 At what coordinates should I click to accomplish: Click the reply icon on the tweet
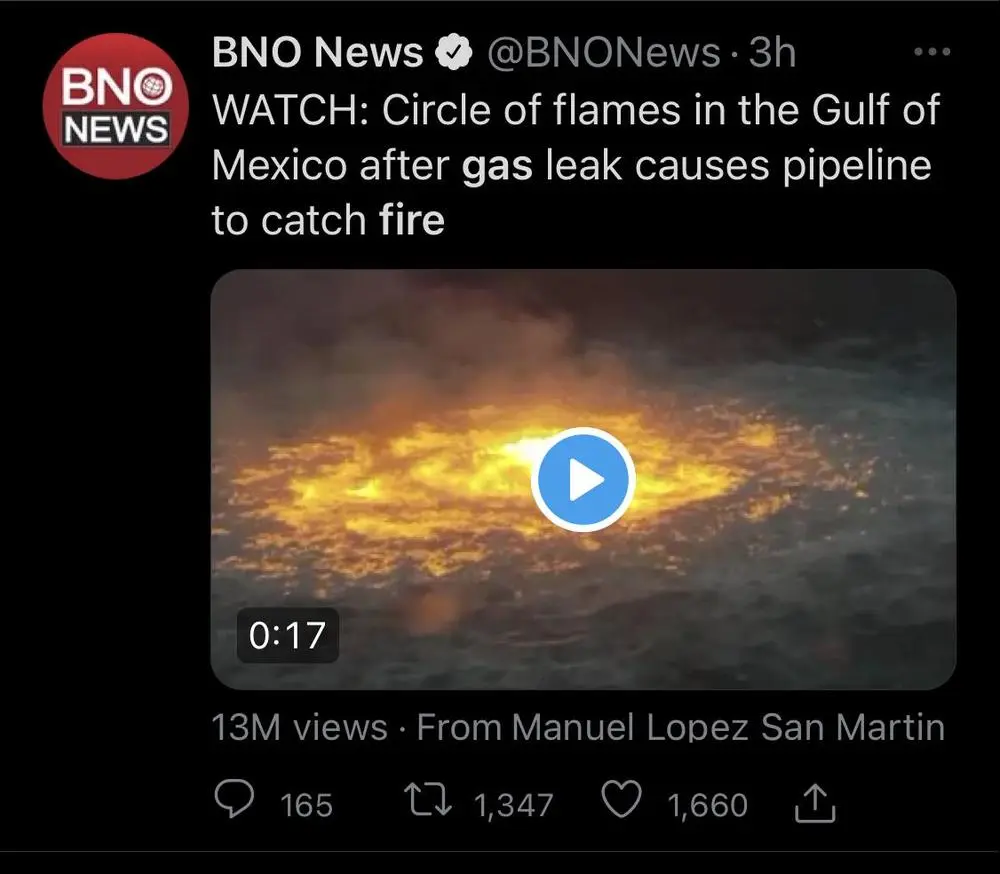(234, 801)
